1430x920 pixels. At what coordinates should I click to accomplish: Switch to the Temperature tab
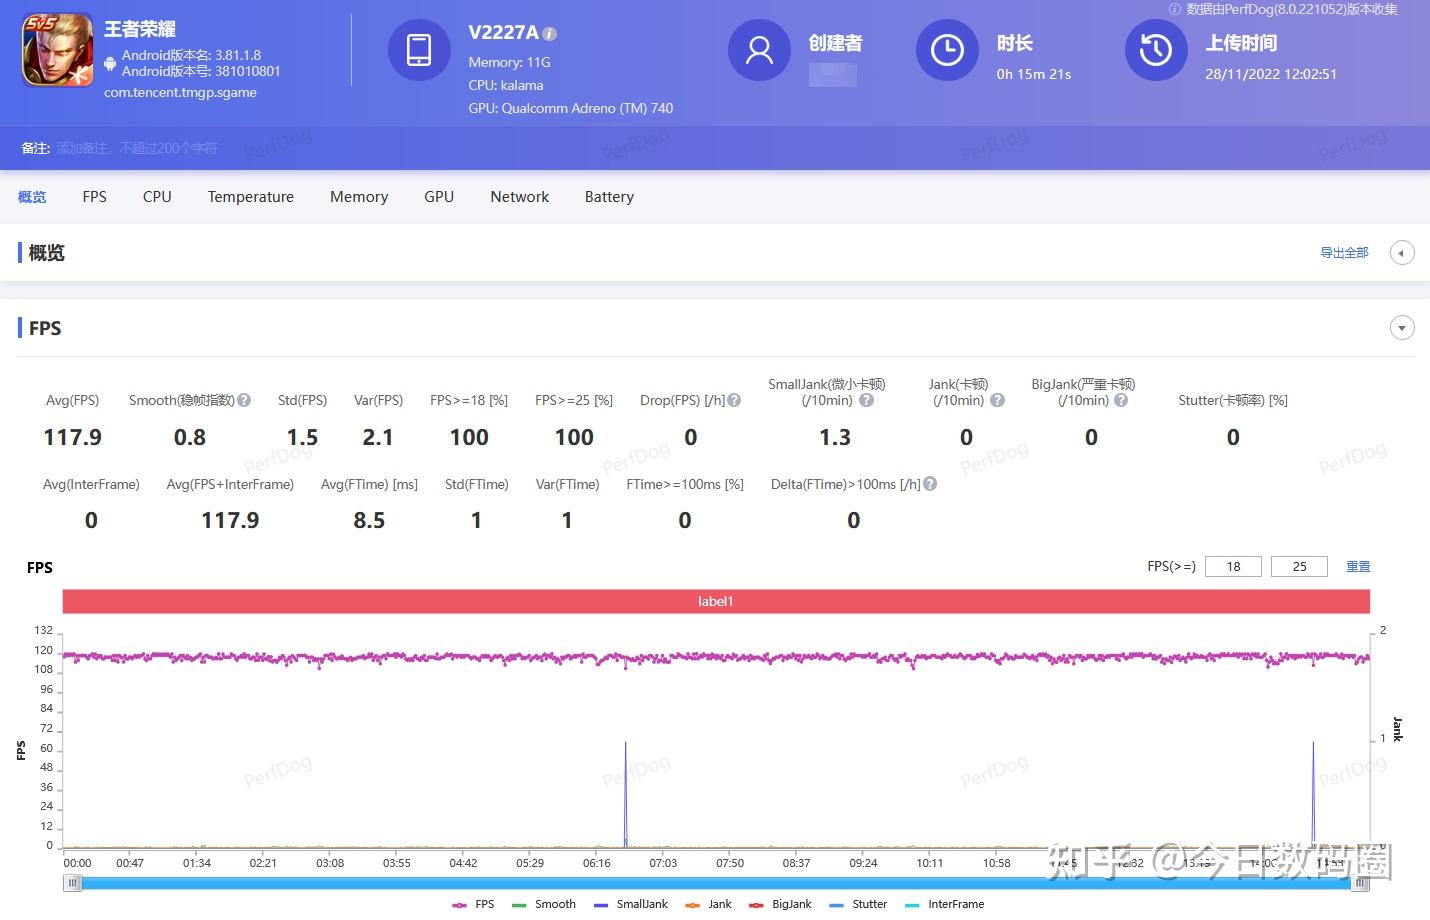[251, 197]
